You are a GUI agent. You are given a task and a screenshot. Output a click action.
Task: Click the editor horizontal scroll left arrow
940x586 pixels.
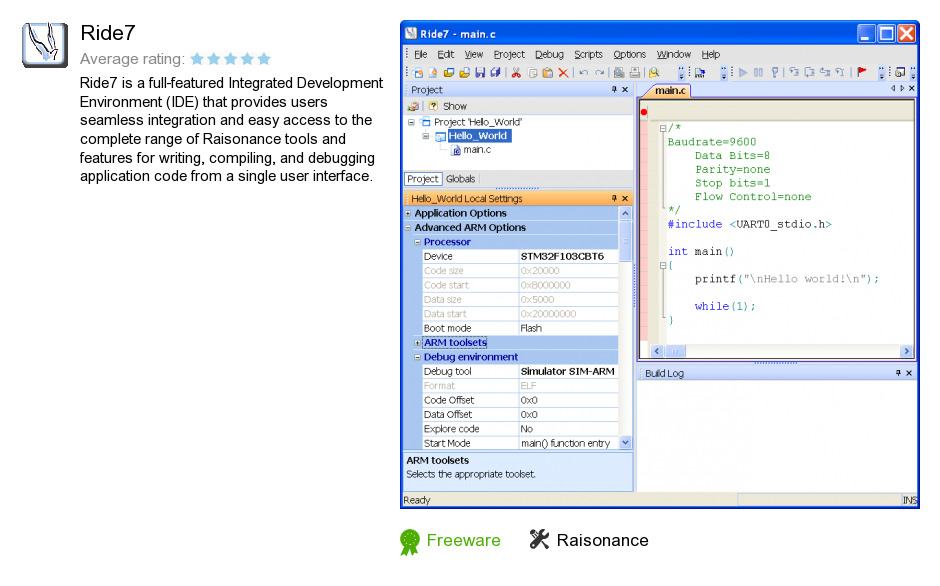(x=657, y=351)
